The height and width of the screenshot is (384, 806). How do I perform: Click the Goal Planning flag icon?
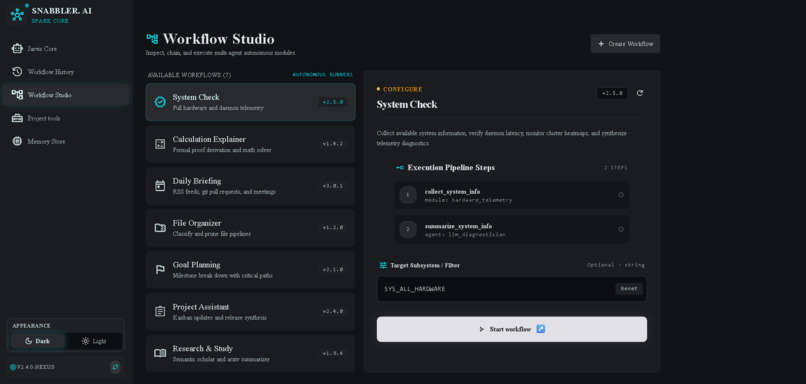[160, 269]
